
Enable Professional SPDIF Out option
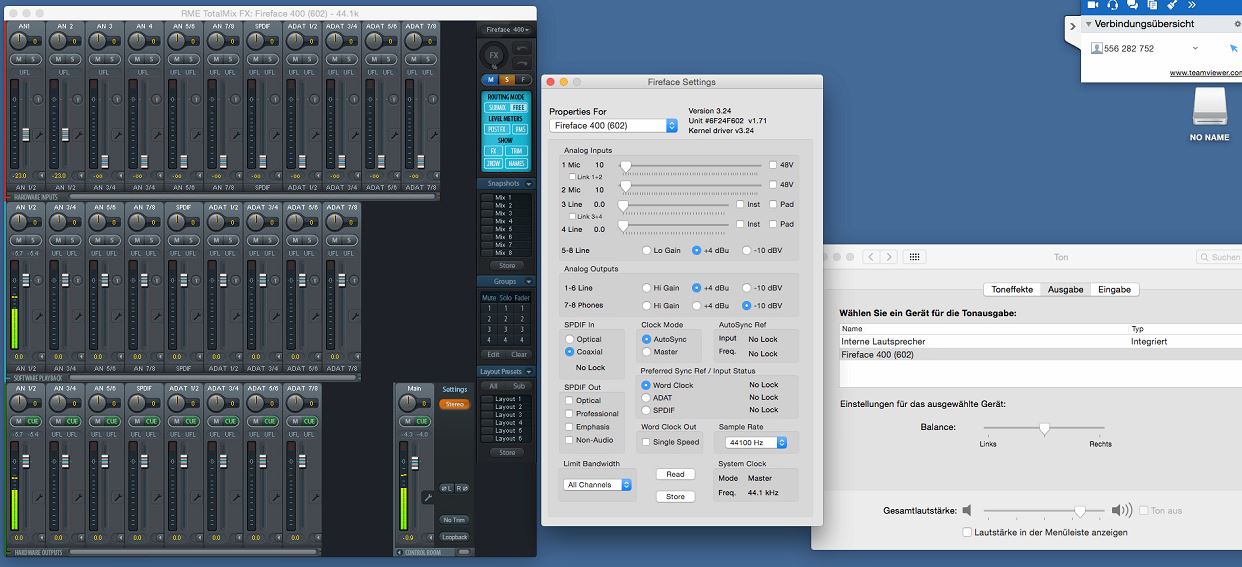pos(569,413)
